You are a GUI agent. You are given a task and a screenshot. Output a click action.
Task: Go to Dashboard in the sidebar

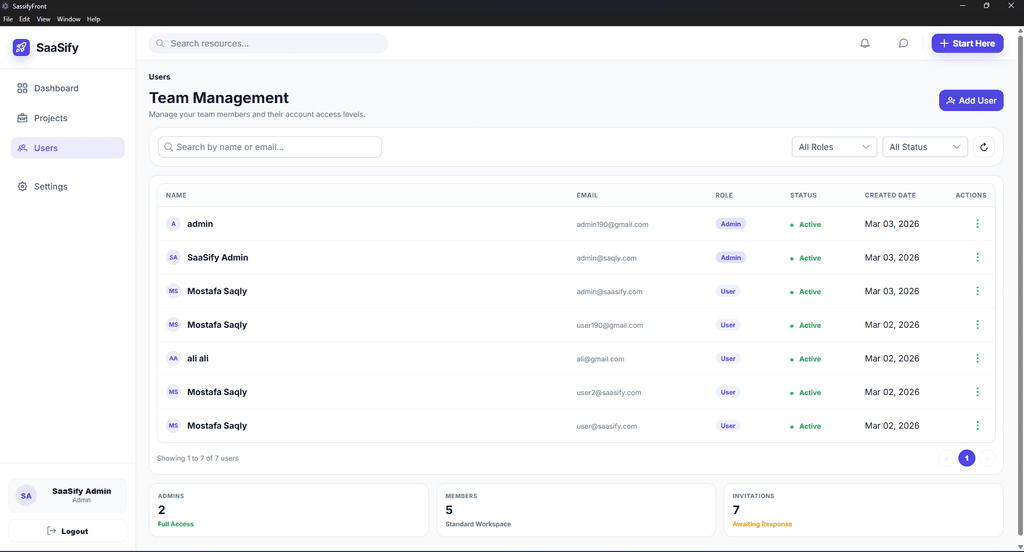point(55,88)
